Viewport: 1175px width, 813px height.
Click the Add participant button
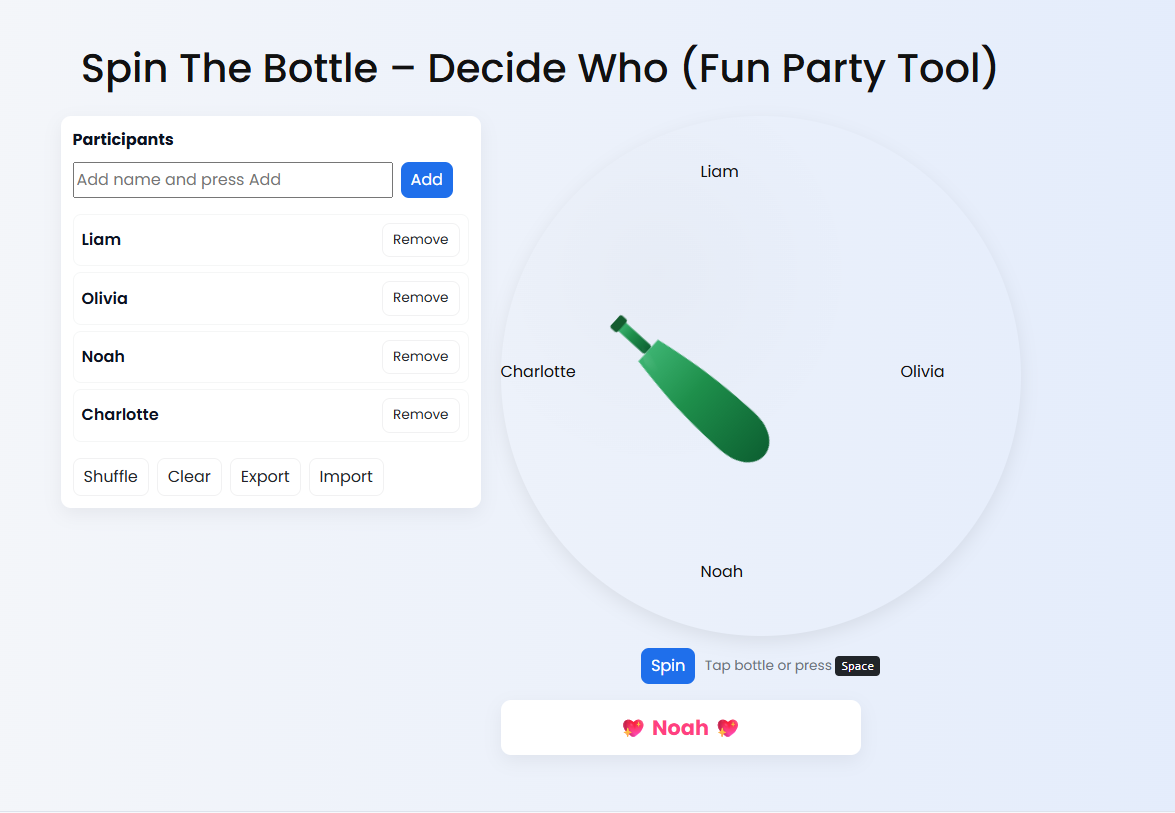click(427, 180)
